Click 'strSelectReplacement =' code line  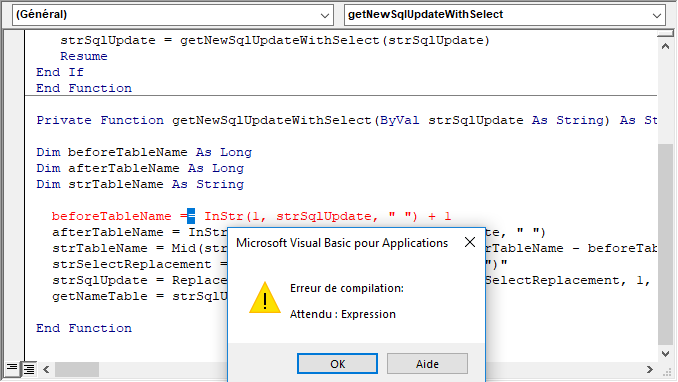click(139, 264)
